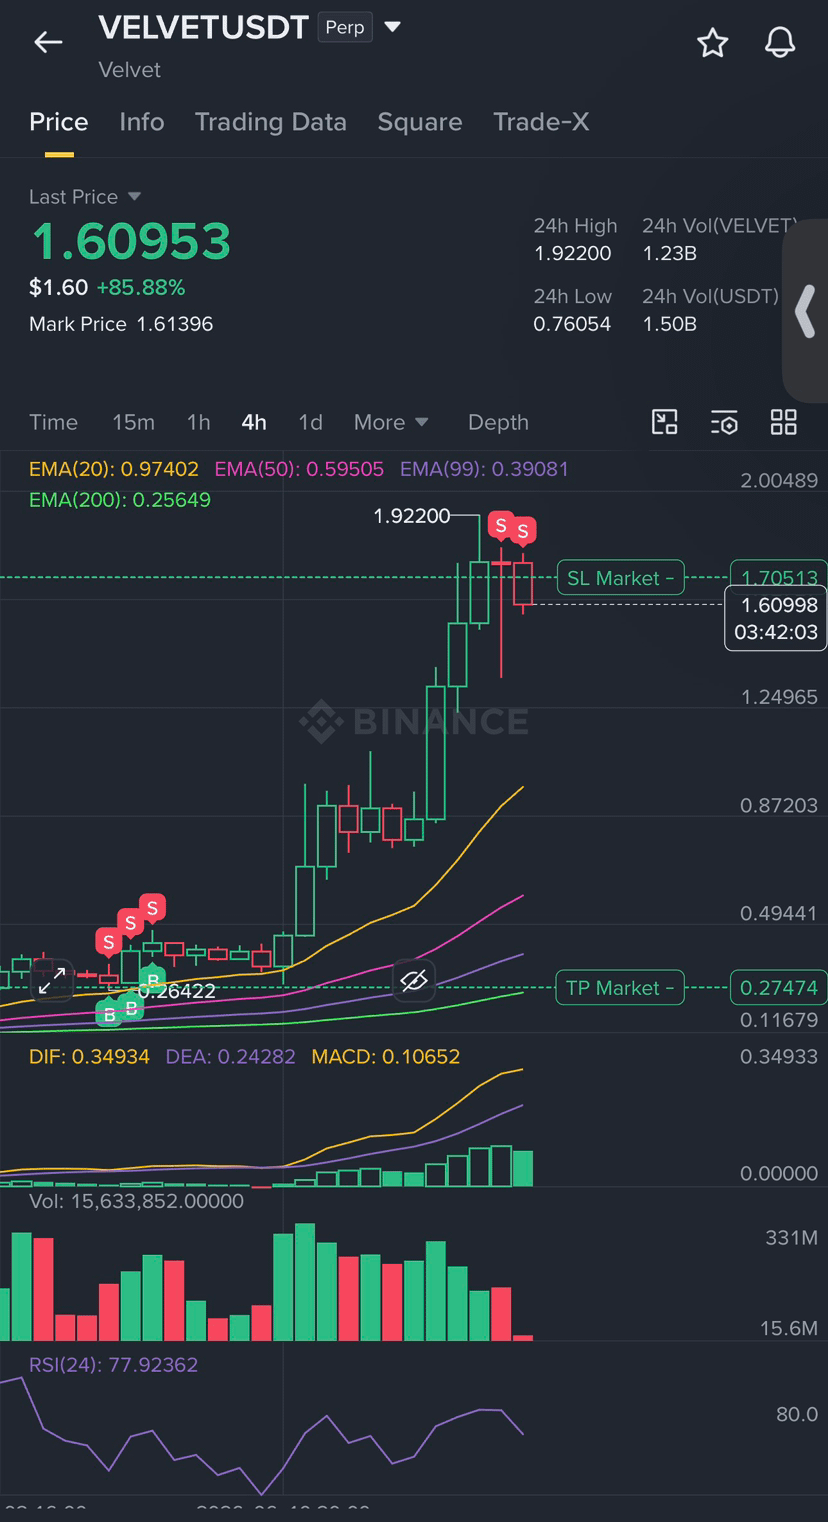The height and width of the screenshot is (1522, 828).
Task: Click the EMA(200) 0.25649 indicator label
Action: (x=120, y=500)
